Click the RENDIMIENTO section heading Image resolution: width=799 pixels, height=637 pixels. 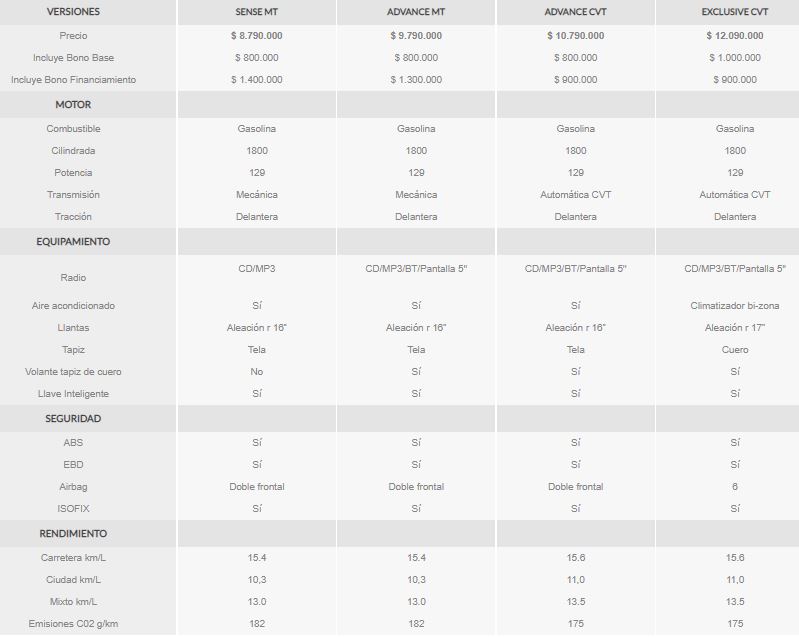tap(73, 534)
